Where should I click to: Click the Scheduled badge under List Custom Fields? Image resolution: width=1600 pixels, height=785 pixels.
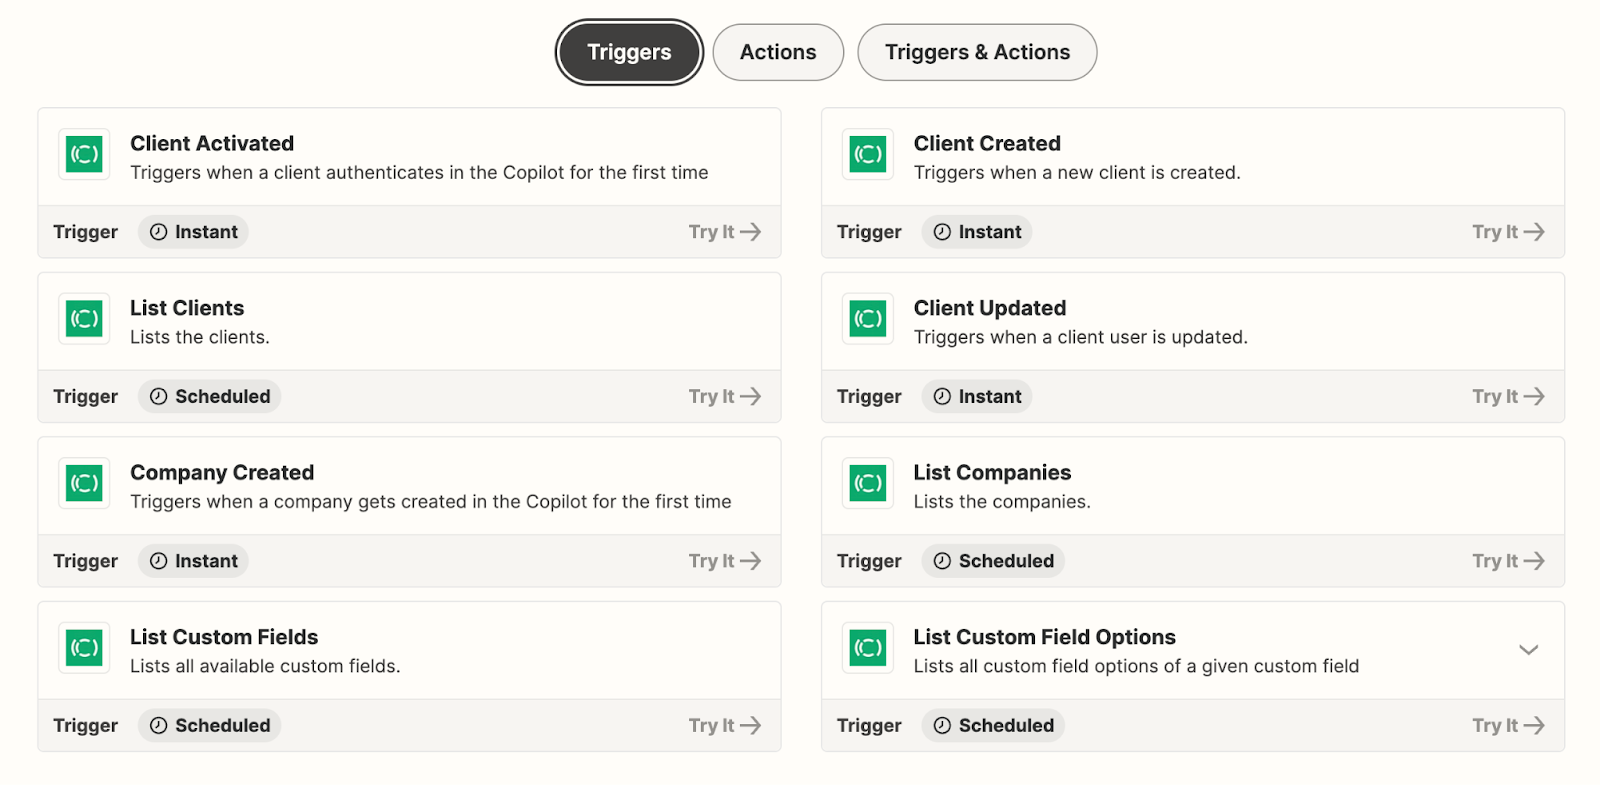(210, 726)
